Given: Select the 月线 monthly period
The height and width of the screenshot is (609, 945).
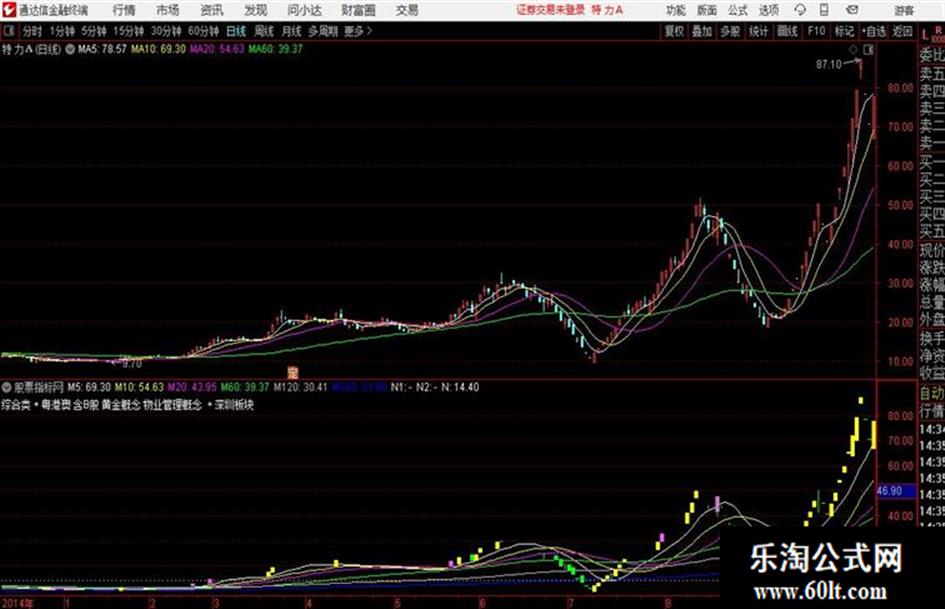Looking at the screenshot, I should tap(292, 31).
